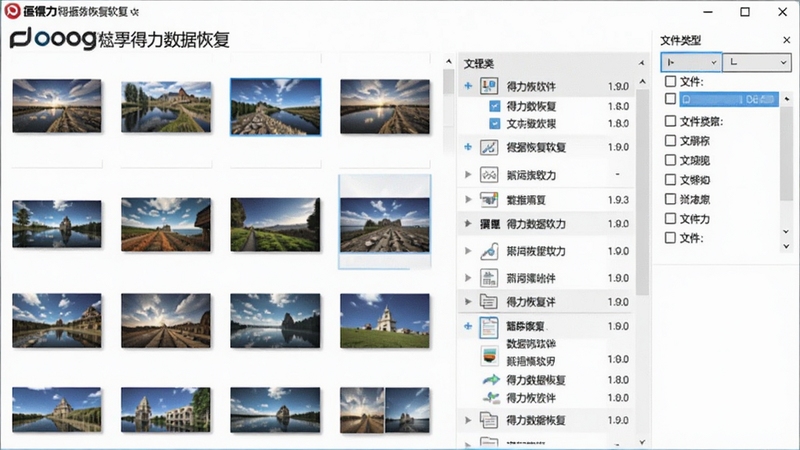Expand the triangle of the dash-version row
The image size is (800, 450).
point(468,174)
